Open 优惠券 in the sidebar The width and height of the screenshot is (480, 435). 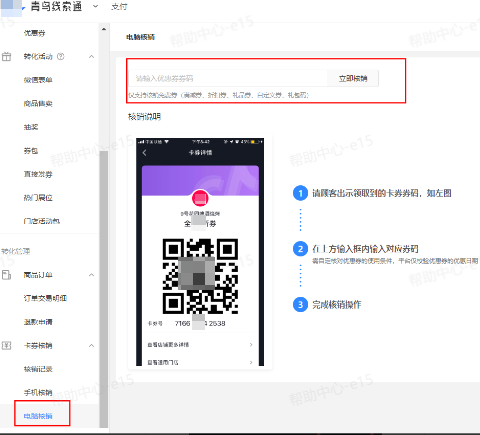pos(34,33)
